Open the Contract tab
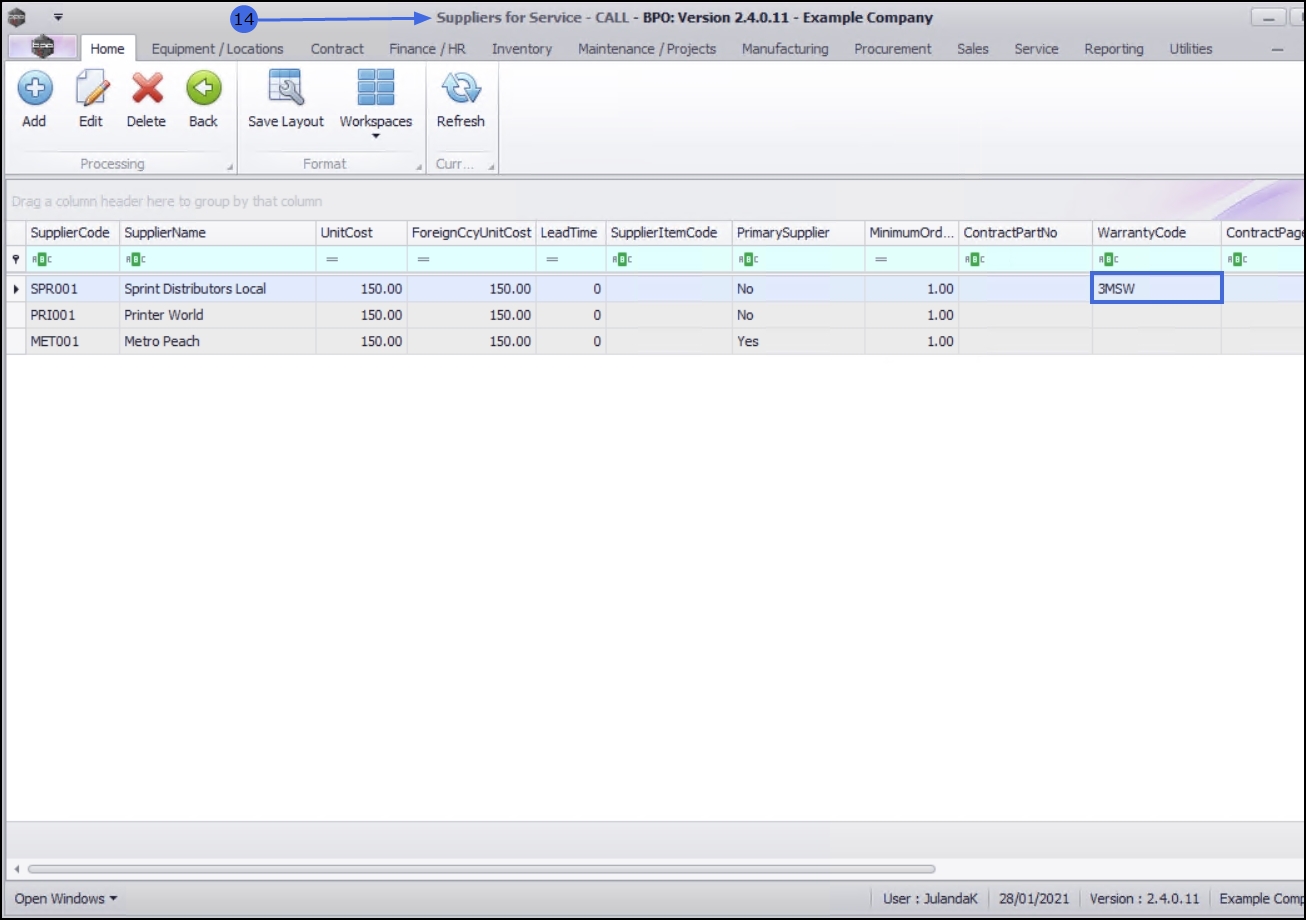1306x920 pixels. [337, 48]
